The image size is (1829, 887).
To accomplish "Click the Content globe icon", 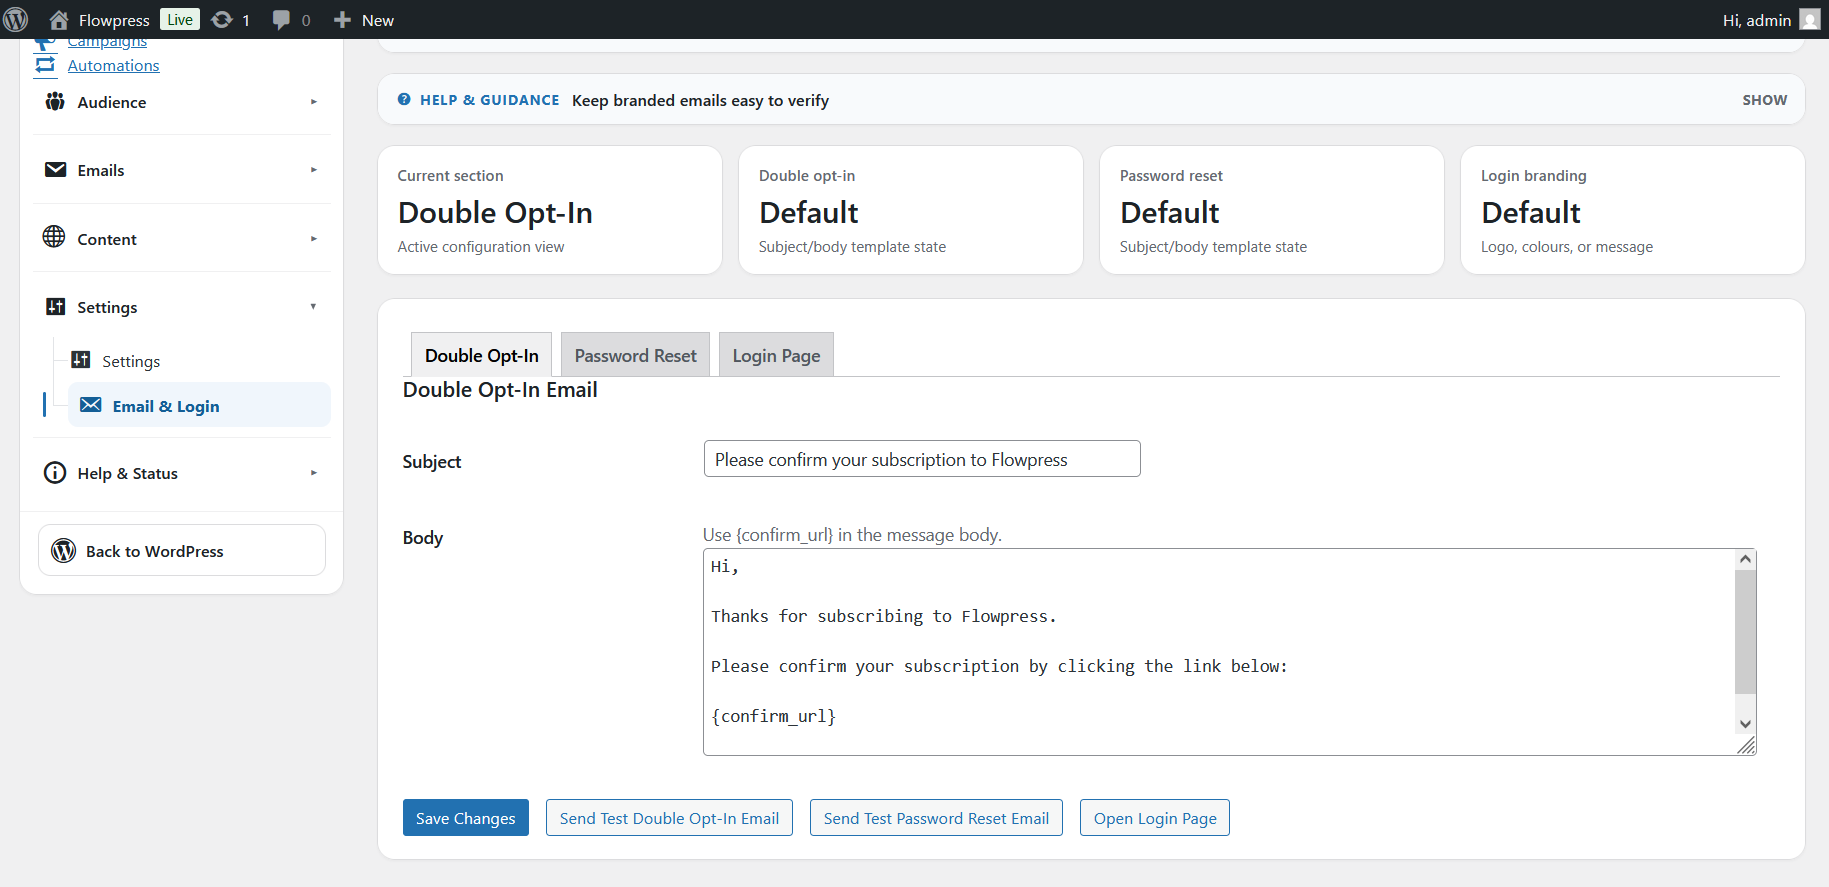I will click(54, 237).
